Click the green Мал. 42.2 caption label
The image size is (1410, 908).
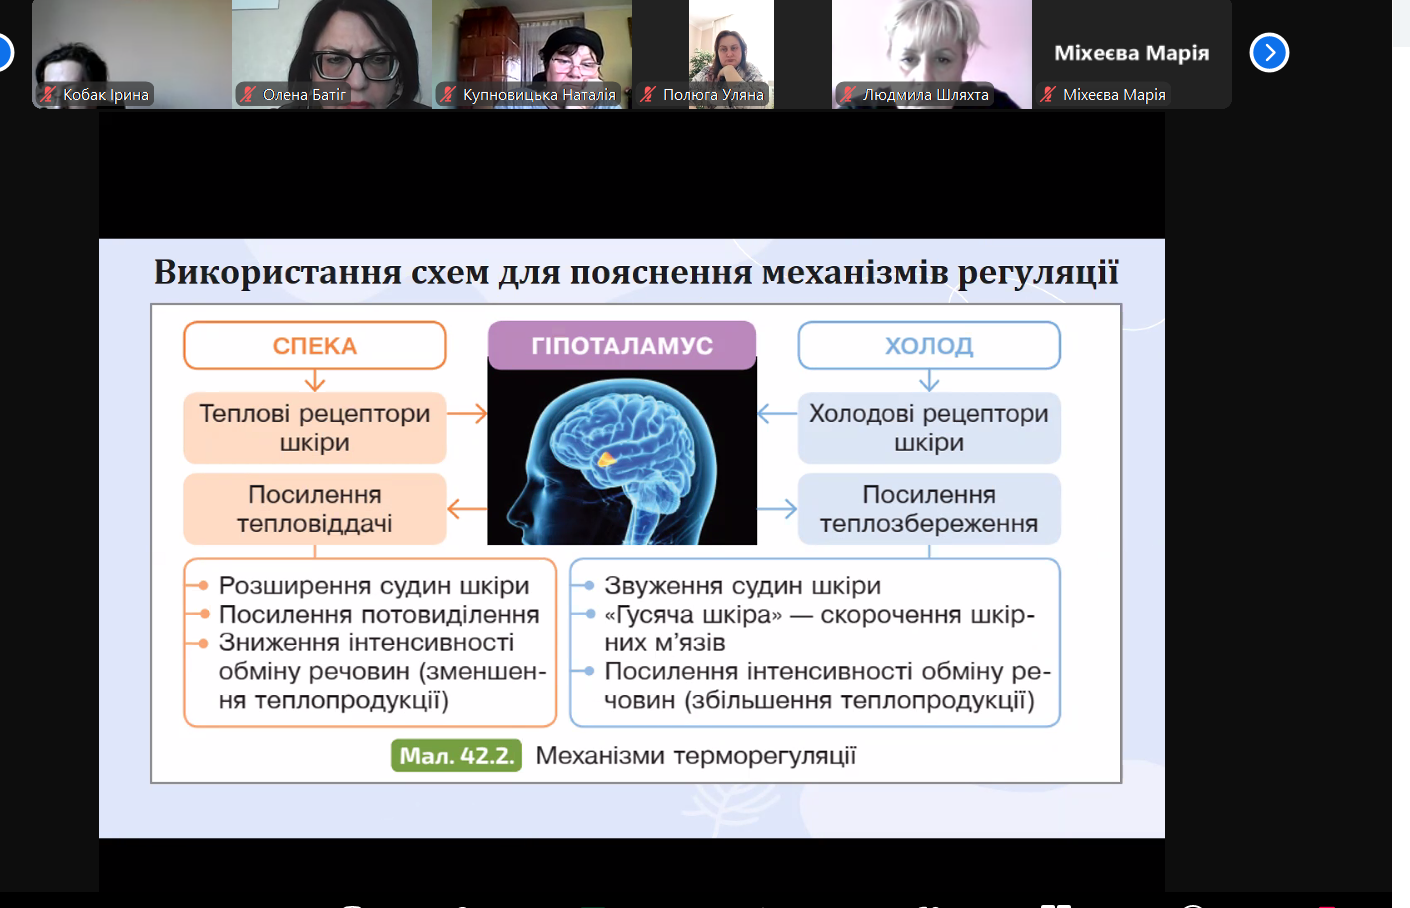[456, 756]
